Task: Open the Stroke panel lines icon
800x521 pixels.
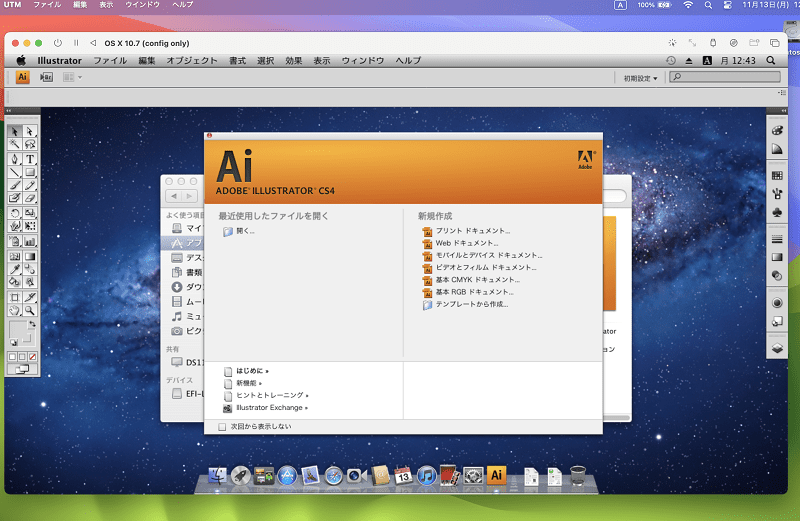Action: click(x=777, y=239)
